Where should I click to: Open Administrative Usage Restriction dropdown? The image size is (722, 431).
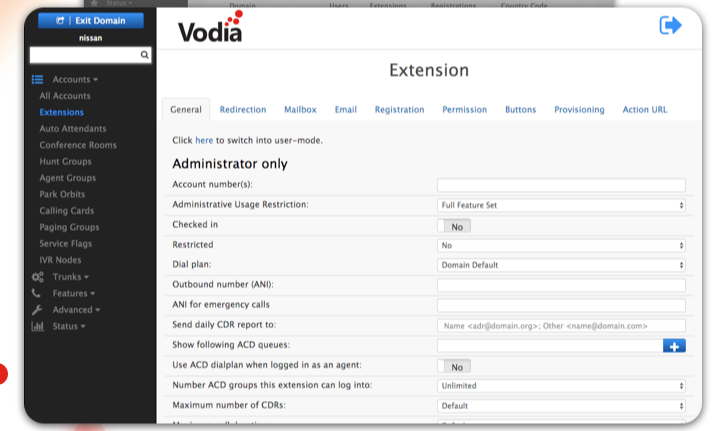tap(561, 205)
